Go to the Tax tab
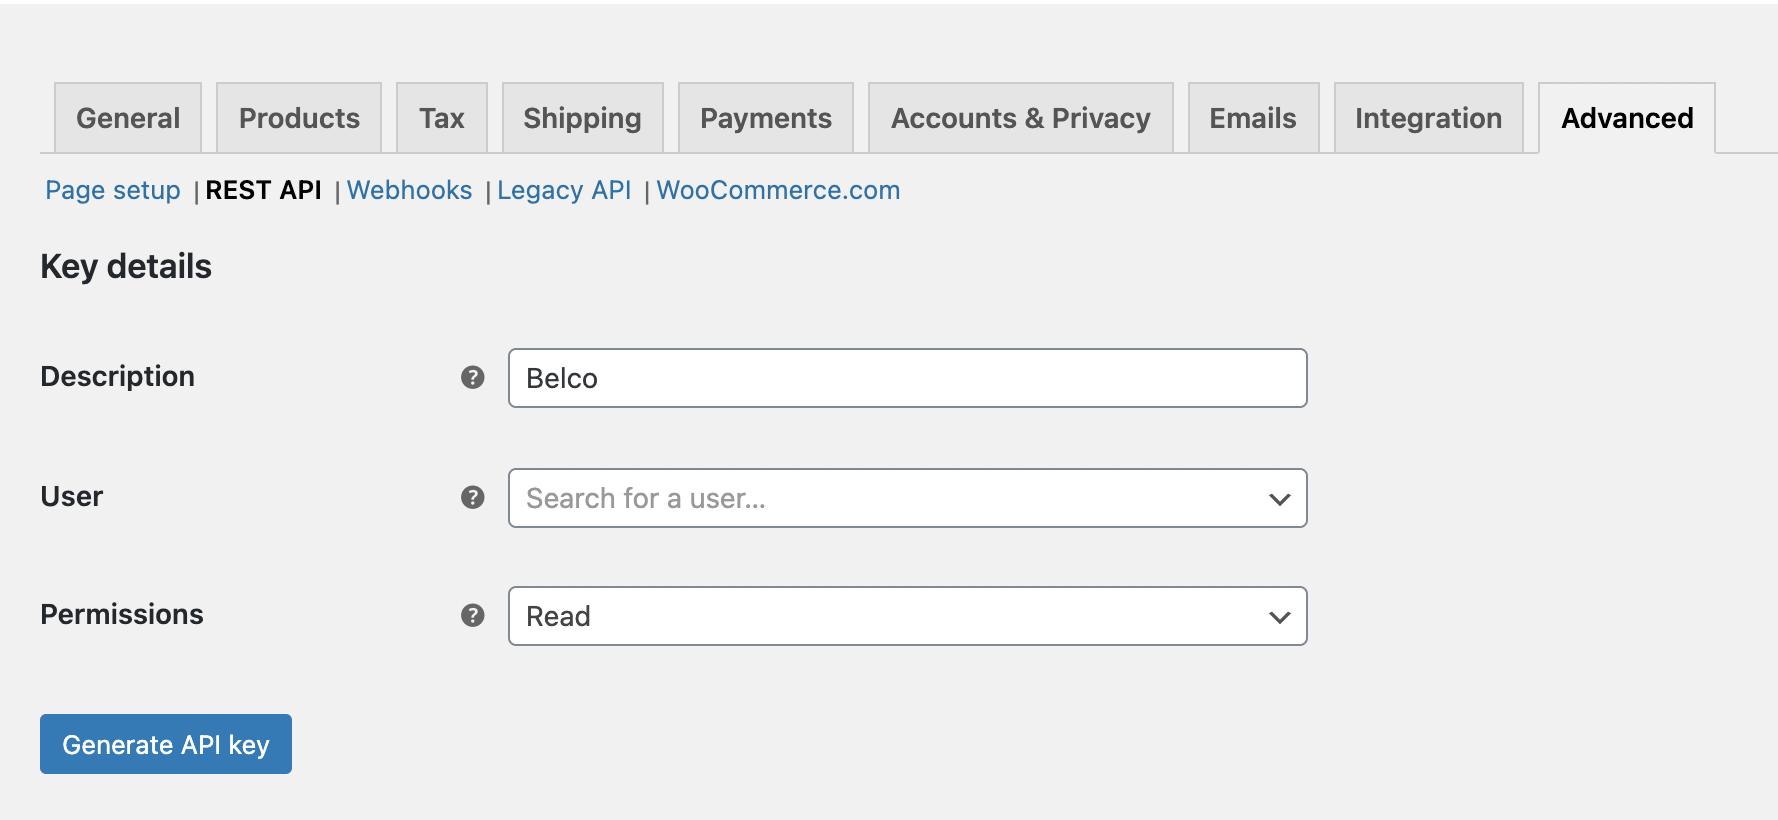The width and height of the screenshot is (1778, 820). pos(442,118)
